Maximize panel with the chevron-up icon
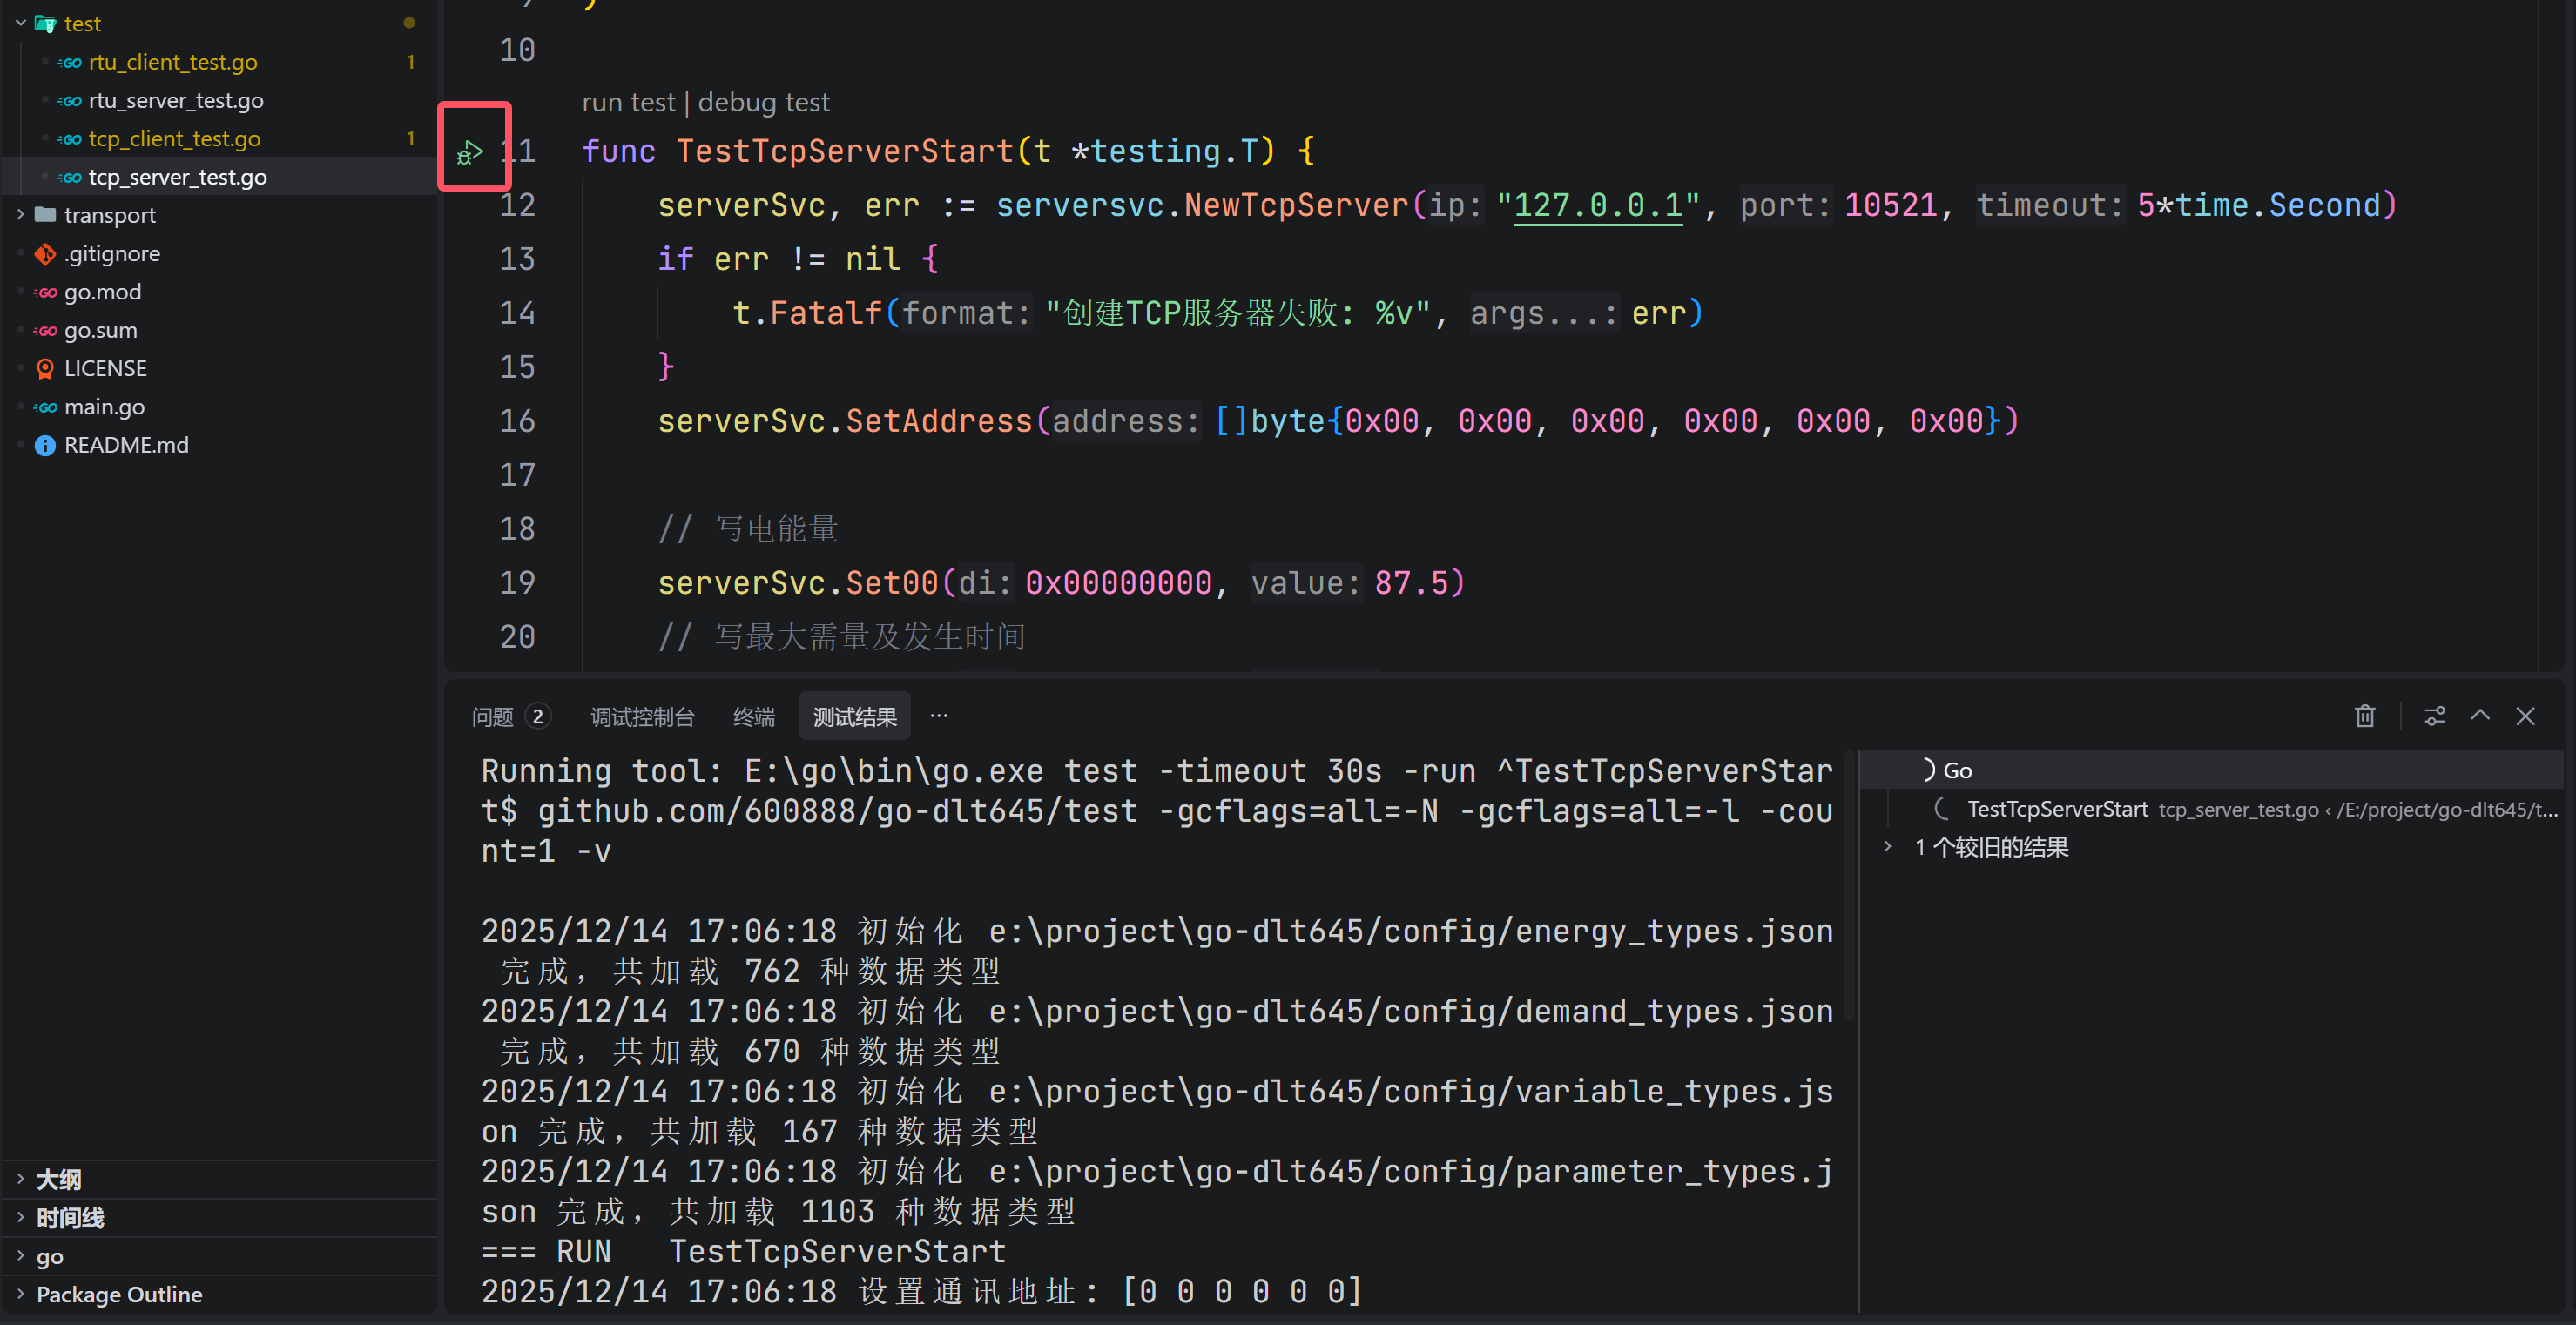2576x1325 pixels. (x=2480, y=716)
